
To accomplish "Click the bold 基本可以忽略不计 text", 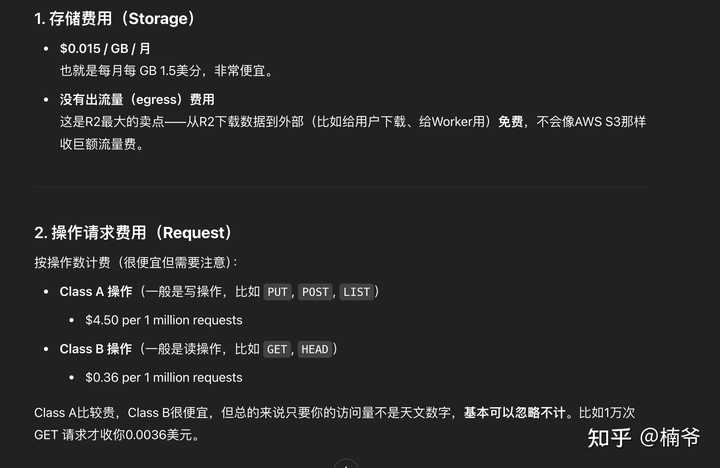I will [x=514, y=412].
